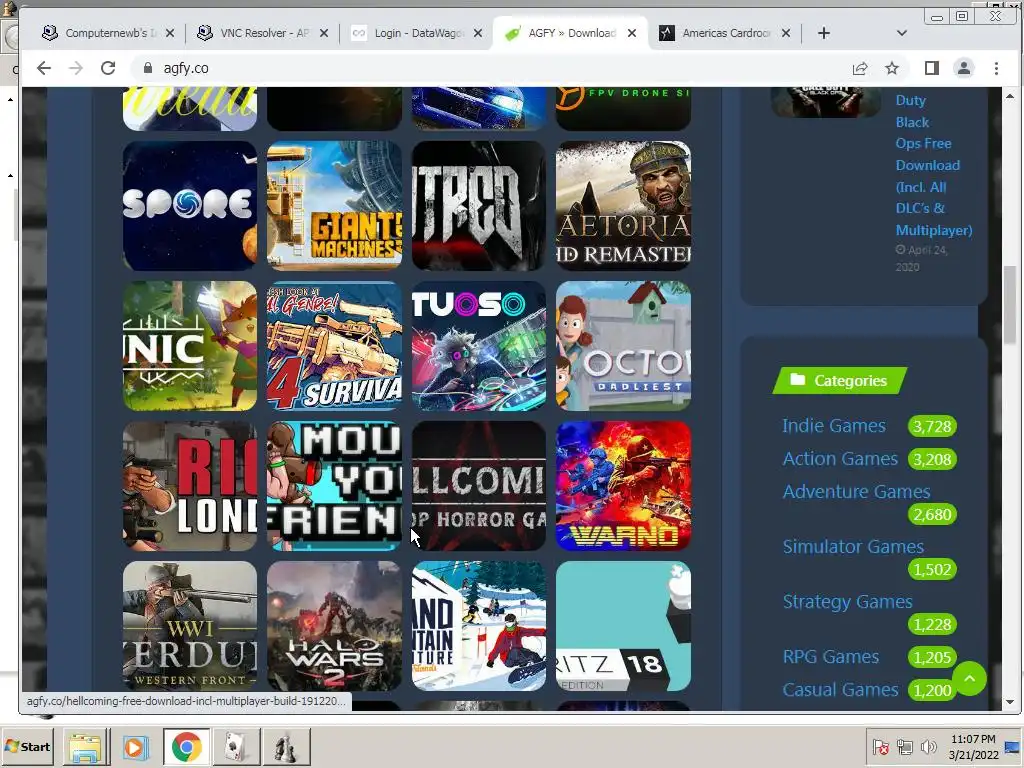Click the page scrollbar up arrow
The image size is (1024, 768).
pos(1010,96)
